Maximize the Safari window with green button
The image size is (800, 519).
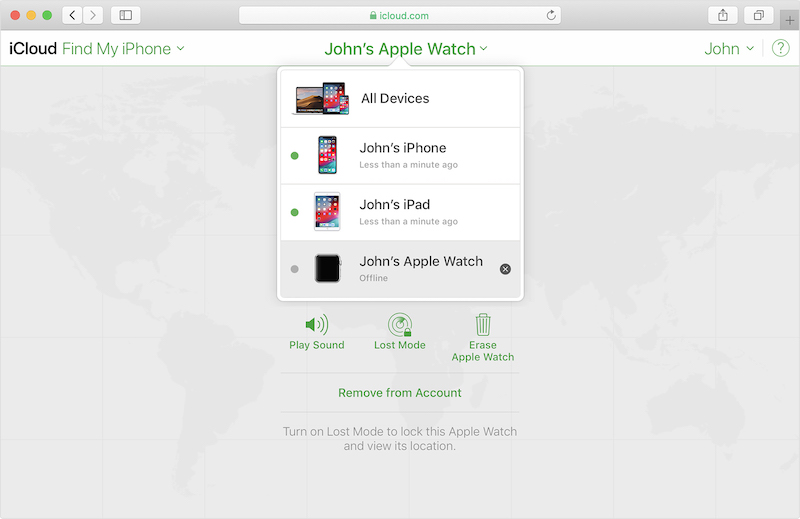[x=47, y=15]
